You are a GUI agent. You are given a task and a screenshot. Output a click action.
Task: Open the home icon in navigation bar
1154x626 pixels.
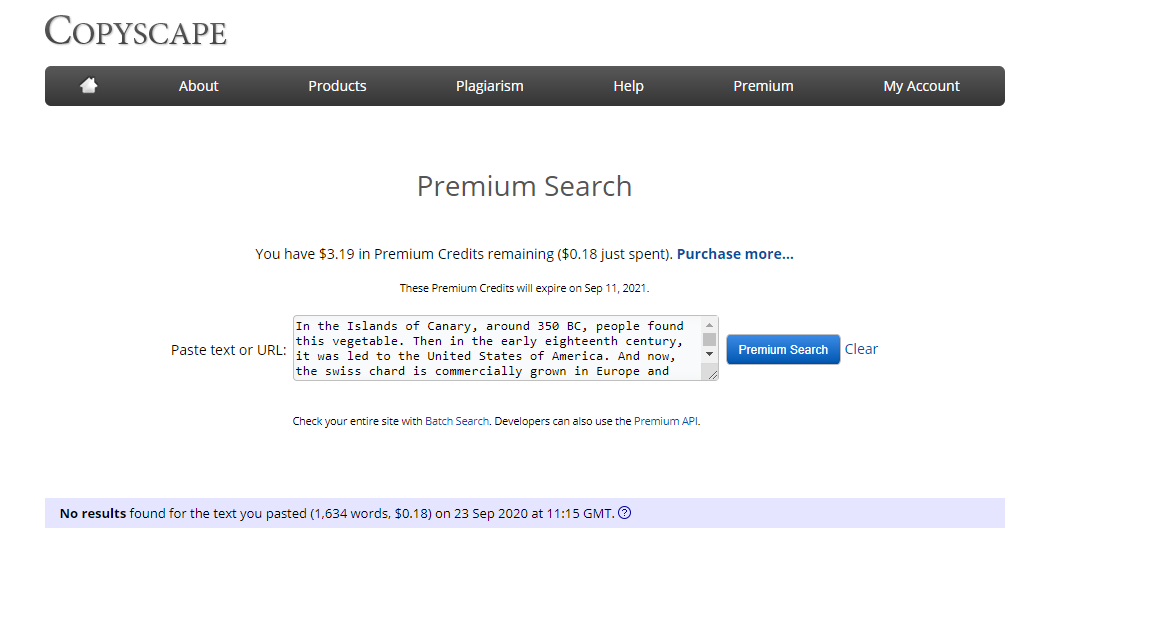pyautogui.click(x=88, y=85)
